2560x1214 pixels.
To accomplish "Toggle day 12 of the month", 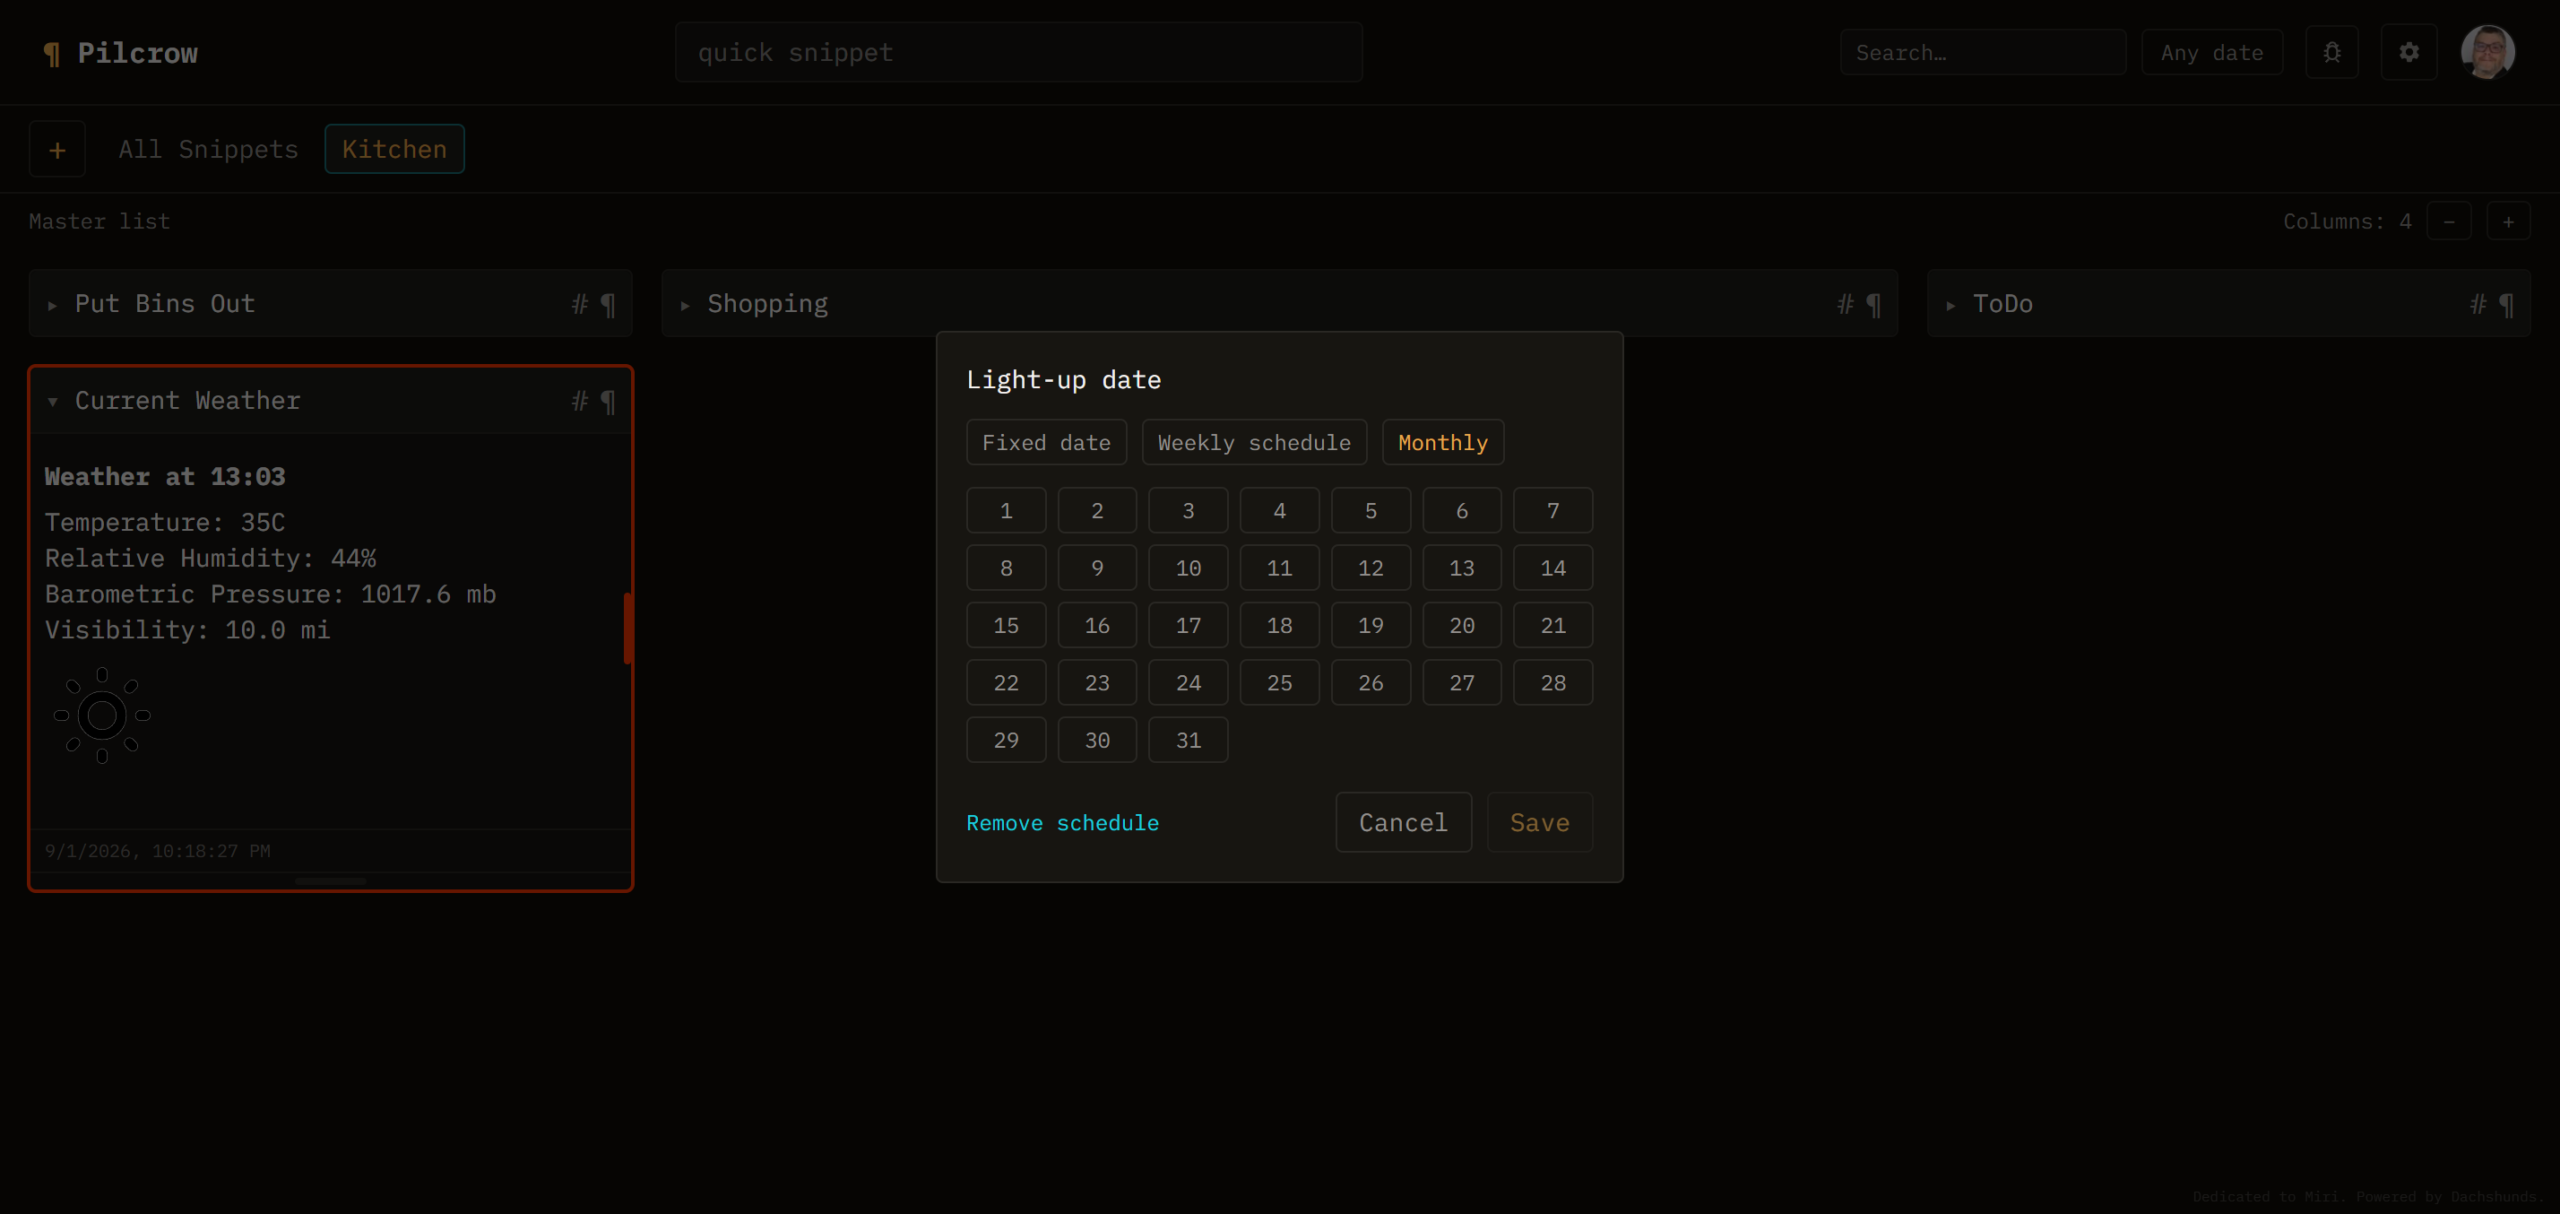I will [1370, 568].
